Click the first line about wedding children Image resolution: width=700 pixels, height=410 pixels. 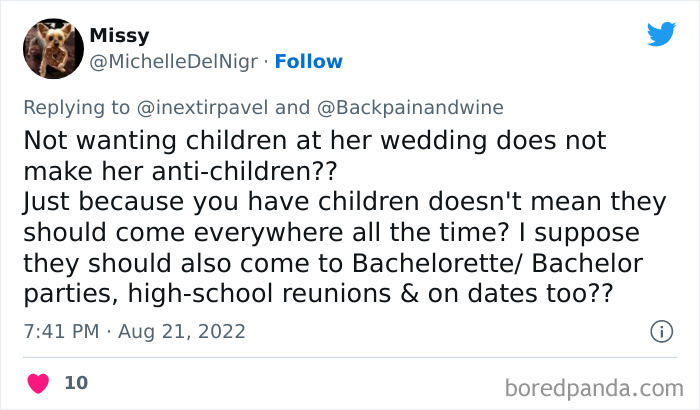pyautogui.click(x=314, y=140)
